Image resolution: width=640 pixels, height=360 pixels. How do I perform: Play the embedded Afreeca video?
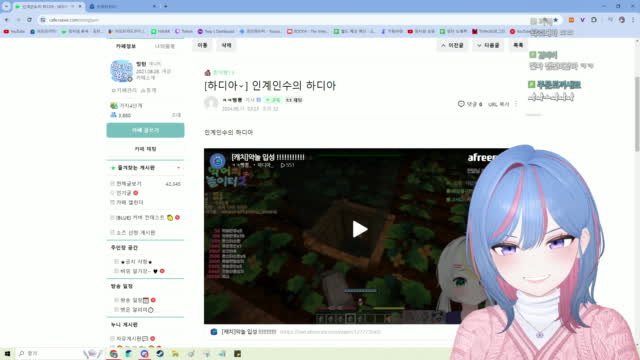click(x=360, y=229)
